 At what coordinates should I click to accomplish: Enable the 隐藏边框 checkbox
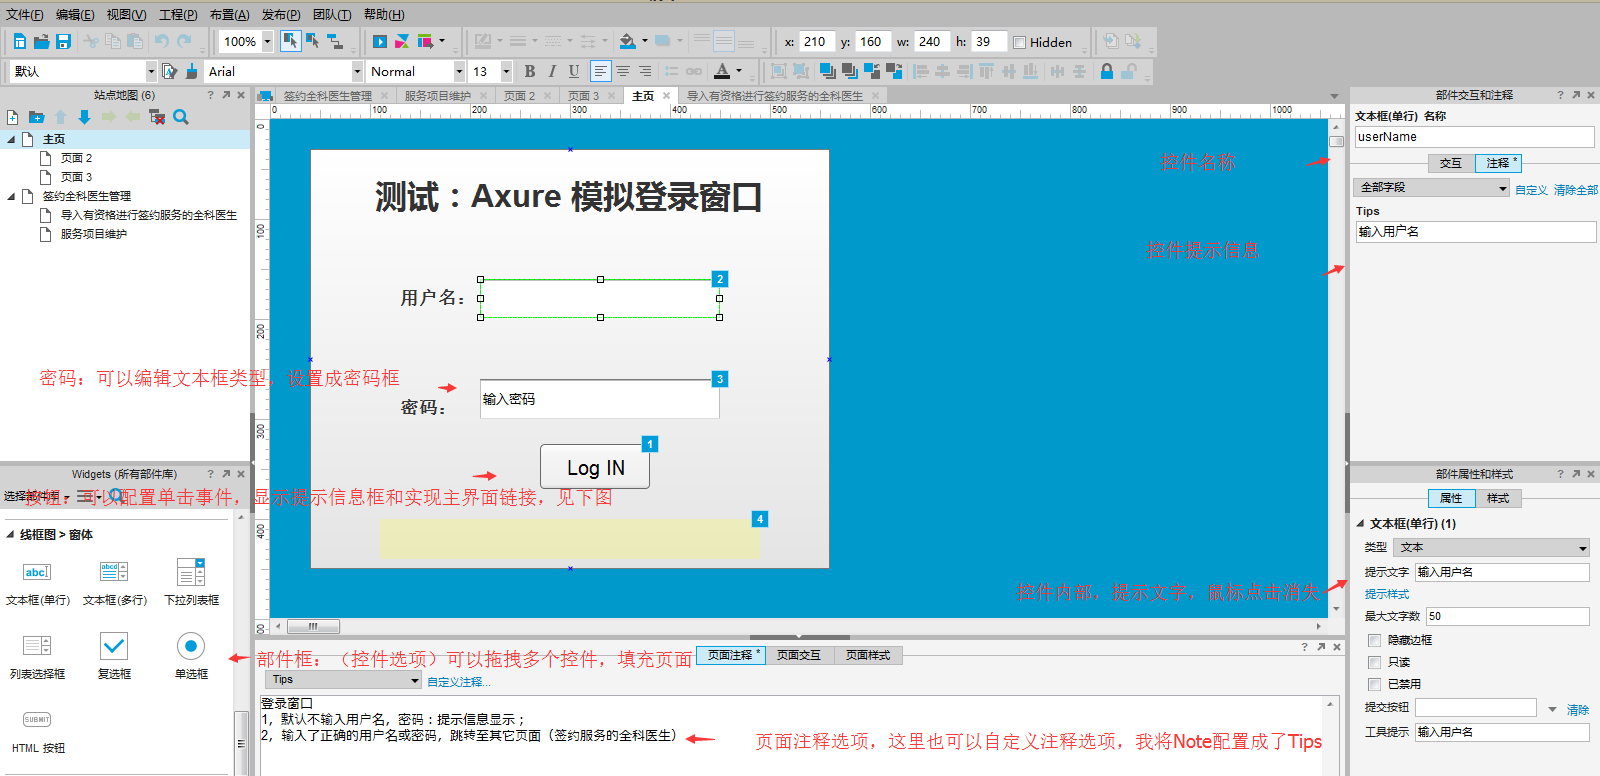pyautogui.click(x=1374, y=640)
